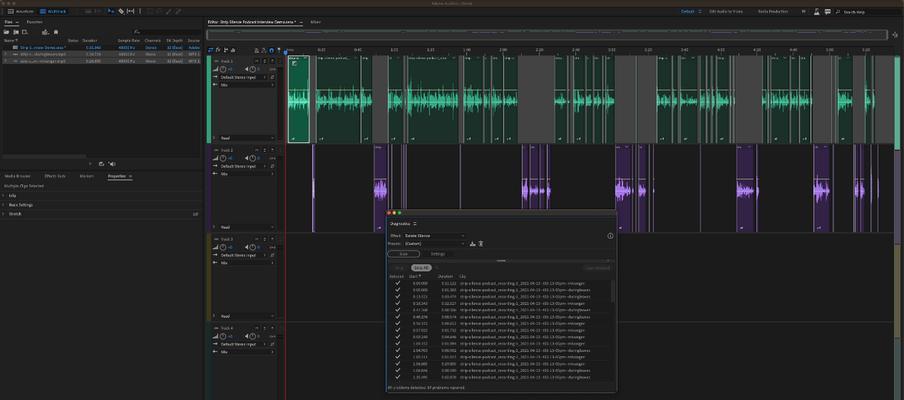
Task: Click the Open File folder icon
Action: pos(7,32)
